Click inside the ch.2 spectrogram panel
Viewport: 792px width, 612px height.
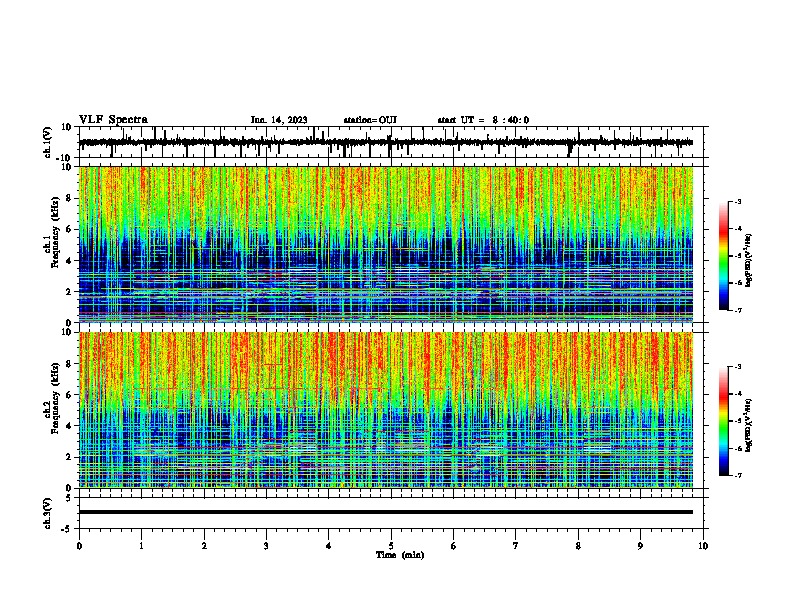(x=386, y=410)
